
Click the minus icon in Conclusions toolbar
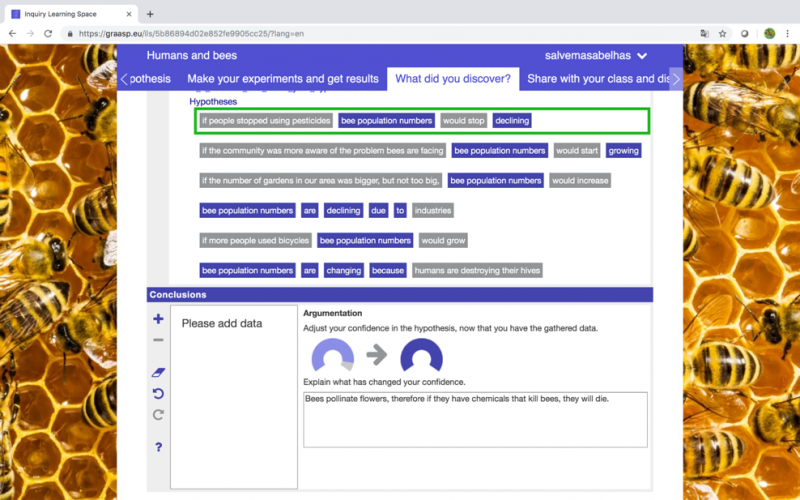click(158, 340)
